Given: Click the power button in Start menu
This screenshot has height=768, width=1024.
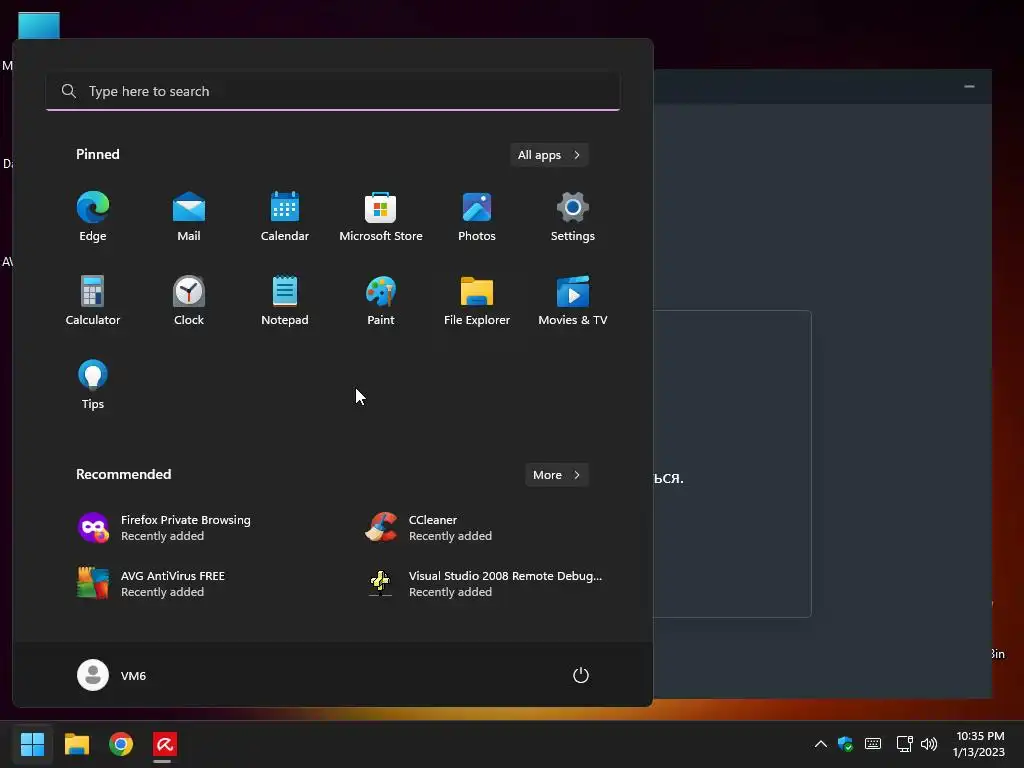Looking at the screenshot, I should pos(581,675).
